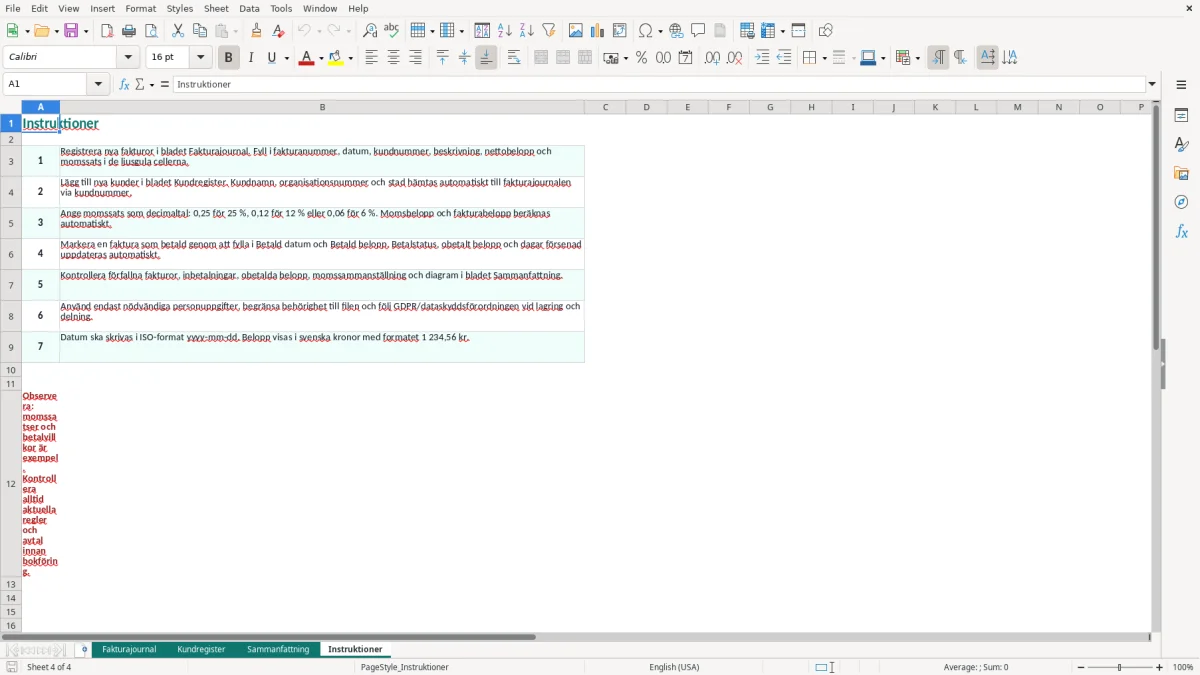Align text left
The image size is (1200, 675).
coord(372,58)
